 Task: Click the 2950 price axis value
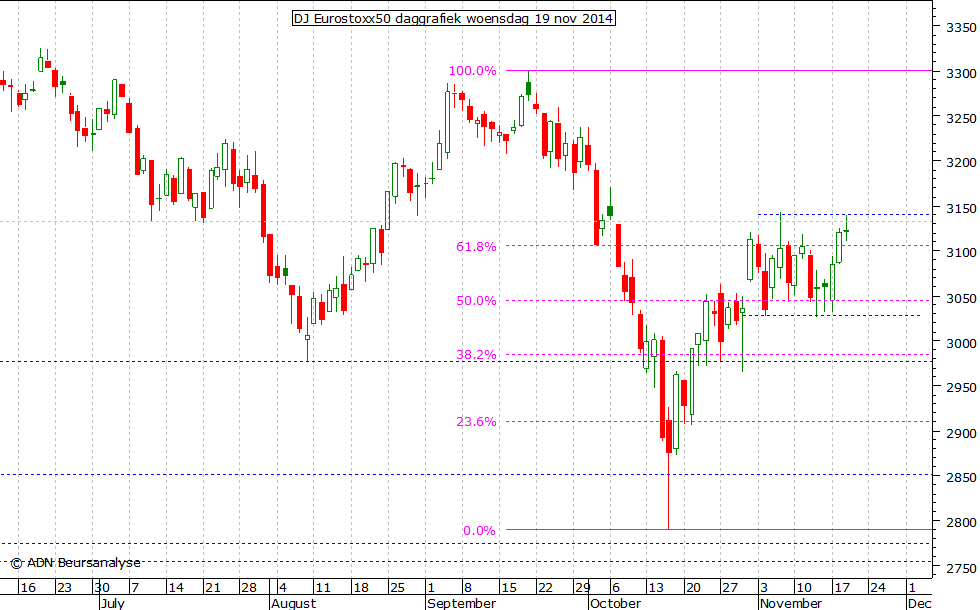point(961,388)
